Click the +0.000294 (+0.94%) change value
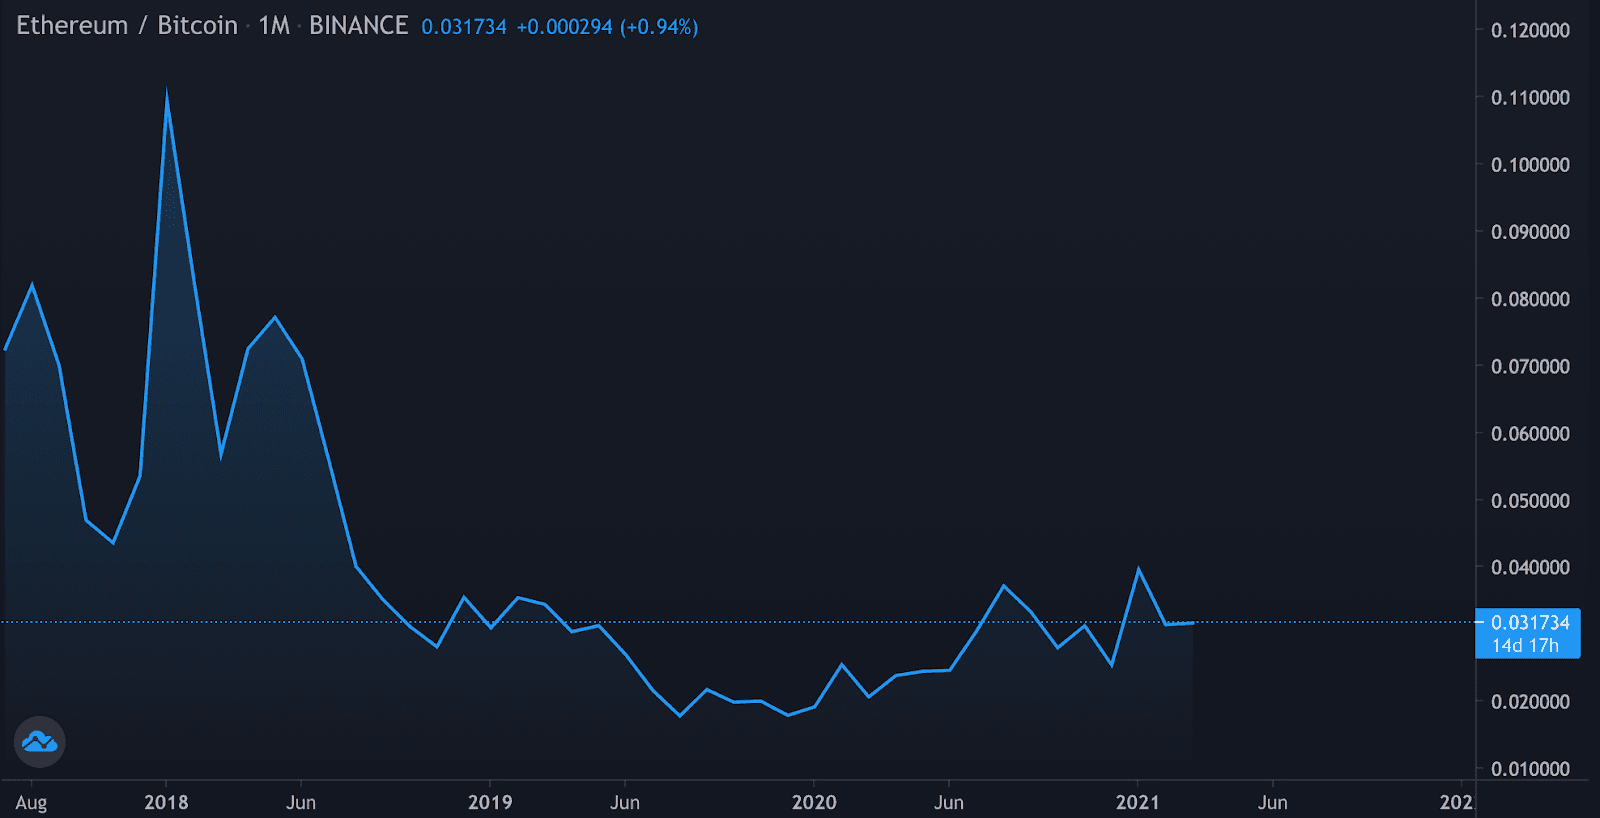The height and width of the screenshot is (818, 1600). (607, 27)
